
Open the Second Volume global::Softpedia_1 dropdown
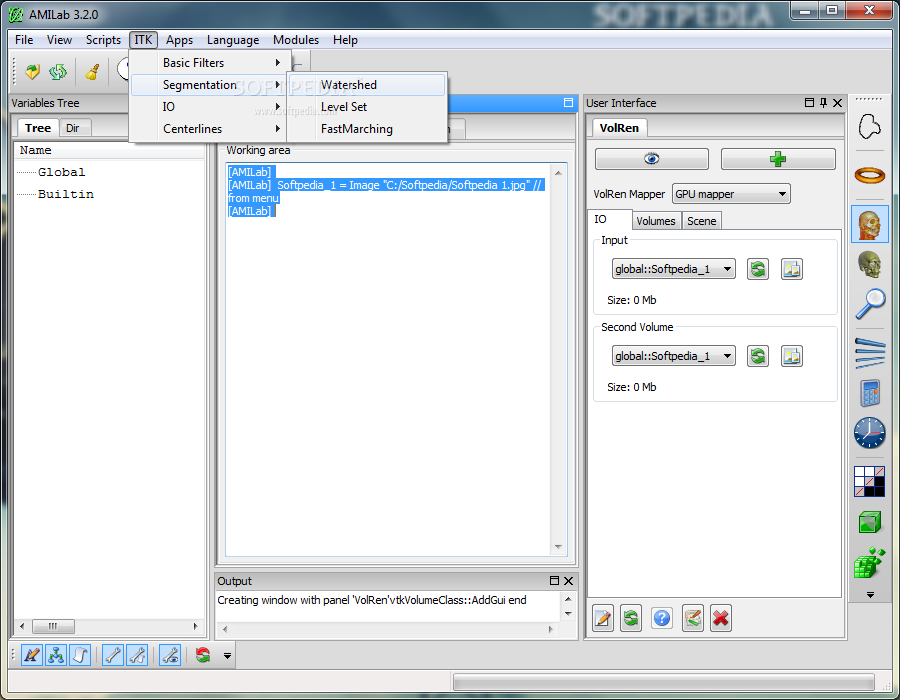pyautogui.click(x=673, y=356)
